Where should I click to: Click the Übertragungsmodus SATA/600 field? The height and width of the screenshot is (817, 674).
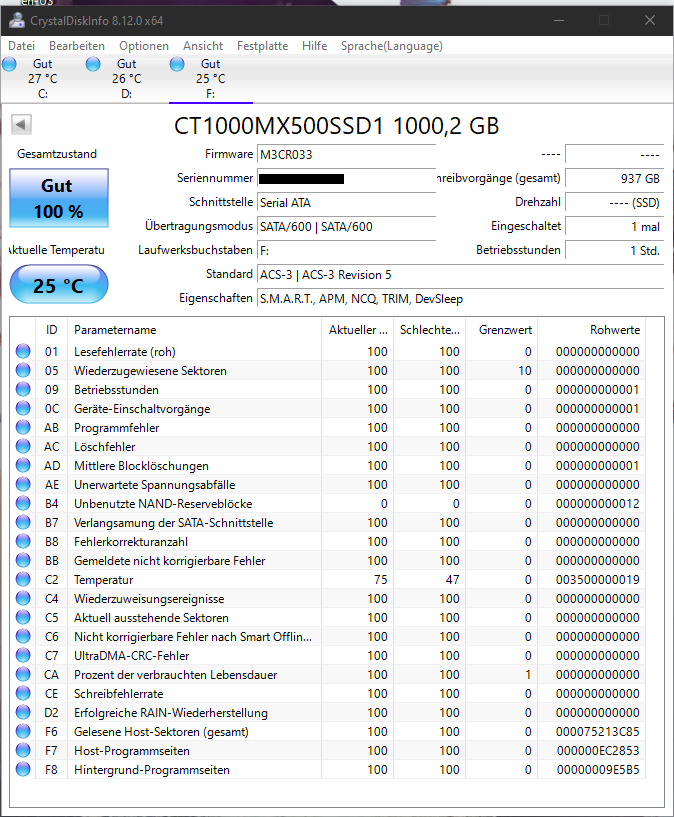pos(346,227)
